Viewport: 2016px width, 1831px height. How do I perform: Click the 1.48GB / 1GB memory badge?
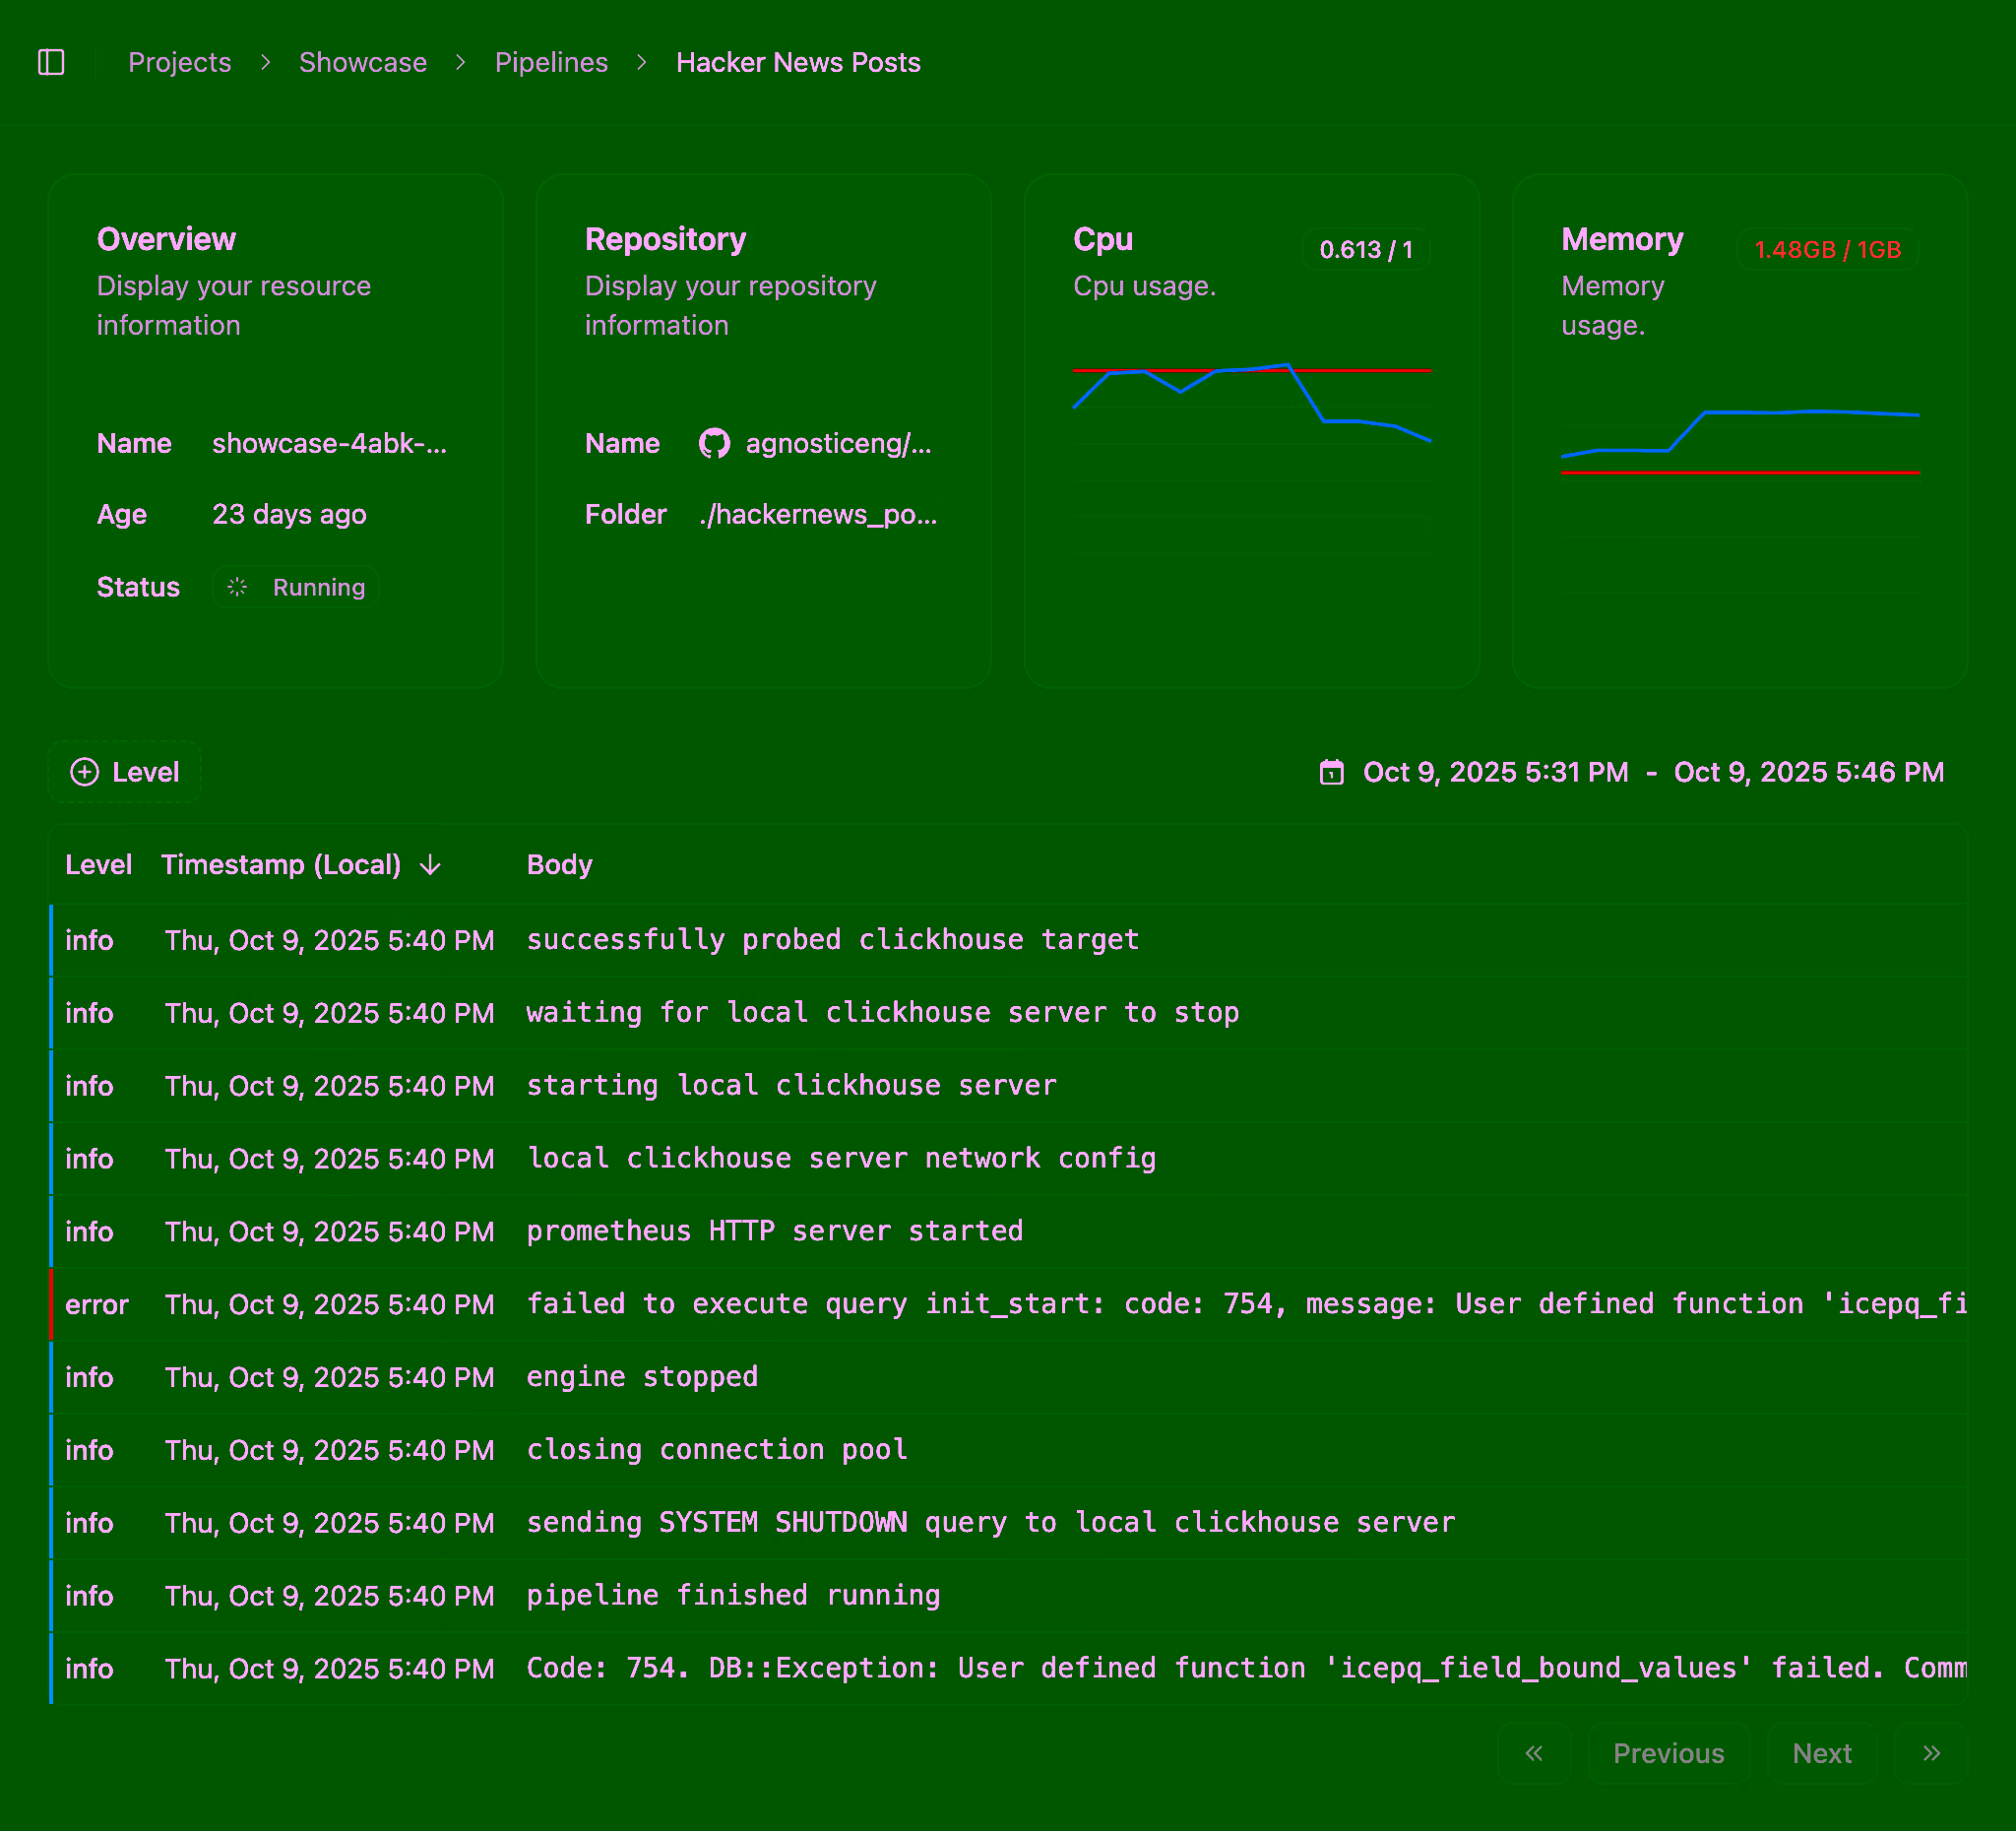click(x=1826, y=250)
